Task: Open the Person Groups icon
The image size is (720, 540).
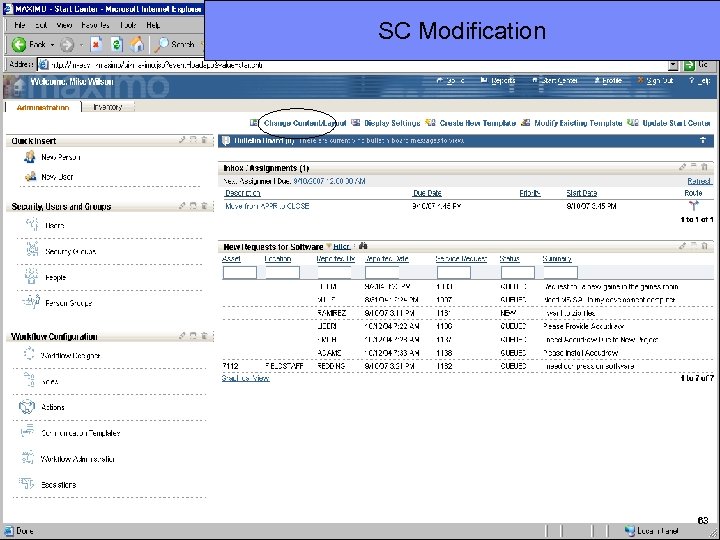Action: click(31, 302)
